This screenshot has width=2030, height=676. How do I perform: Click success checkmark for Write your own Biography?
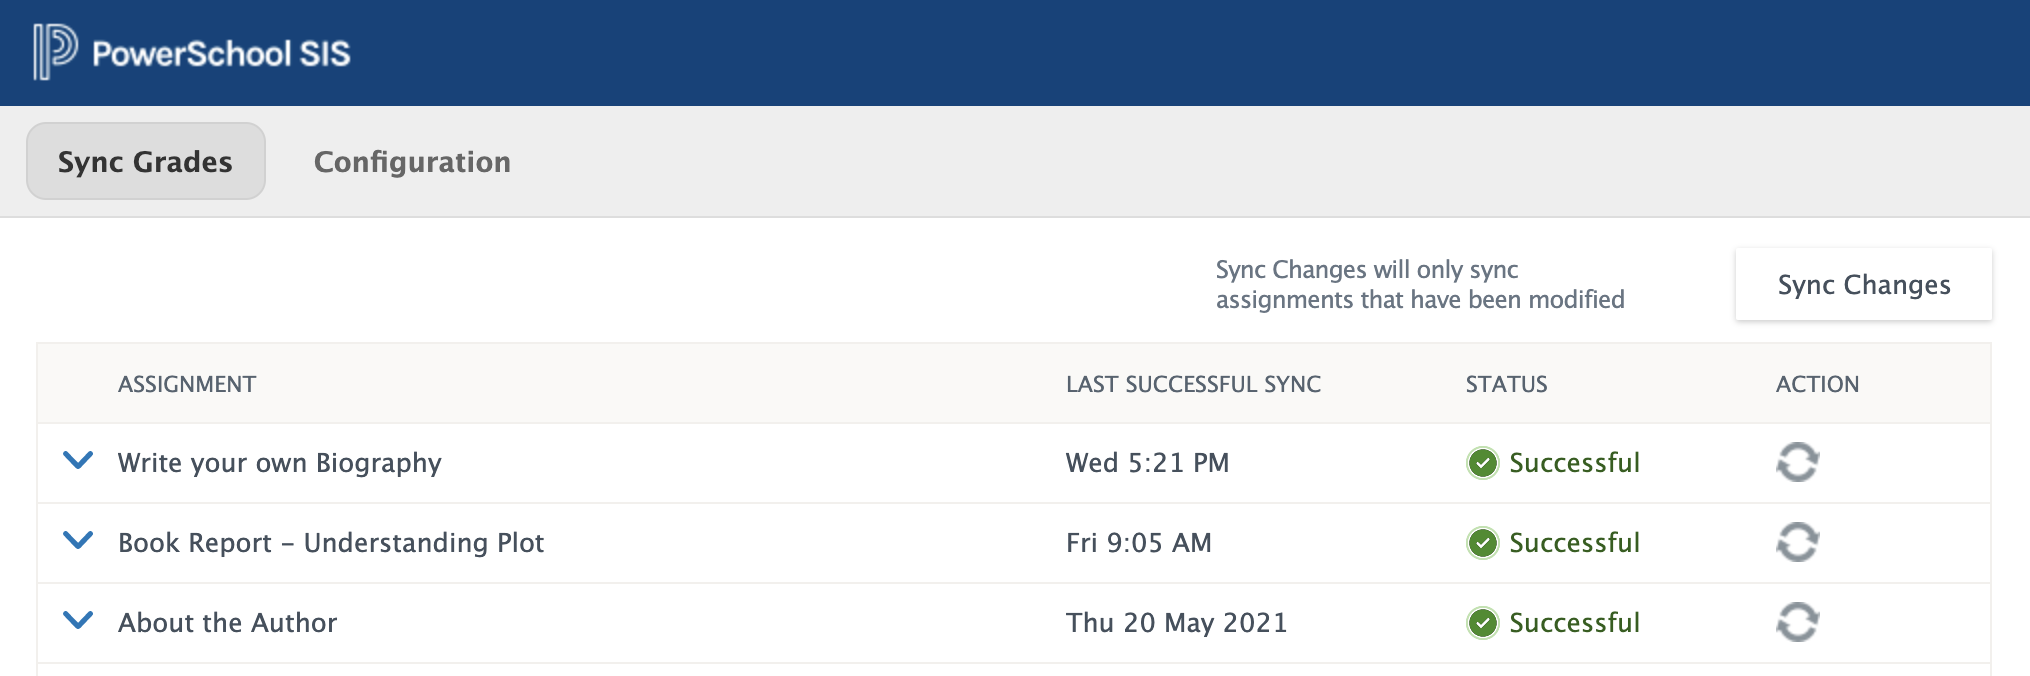[1482, 463]
